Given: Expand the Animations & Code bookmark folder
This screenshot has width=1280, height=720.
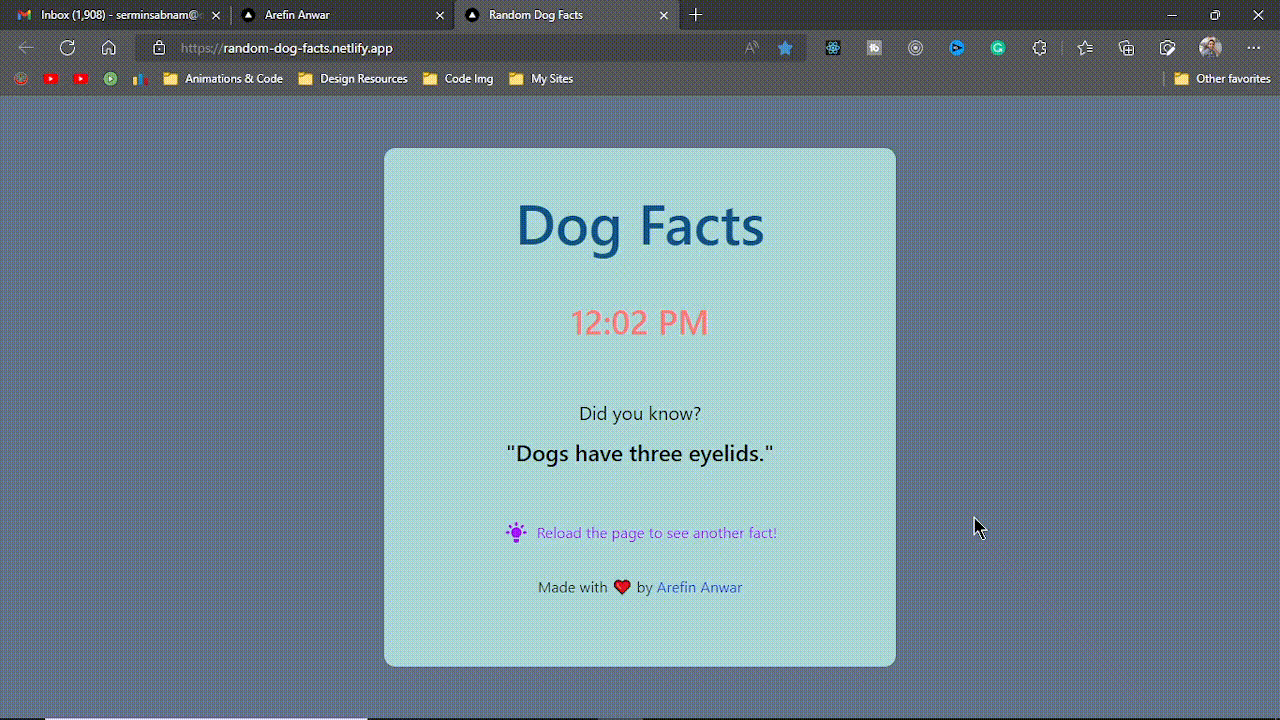Looking at the screenshot, I should tap(223, 79).
